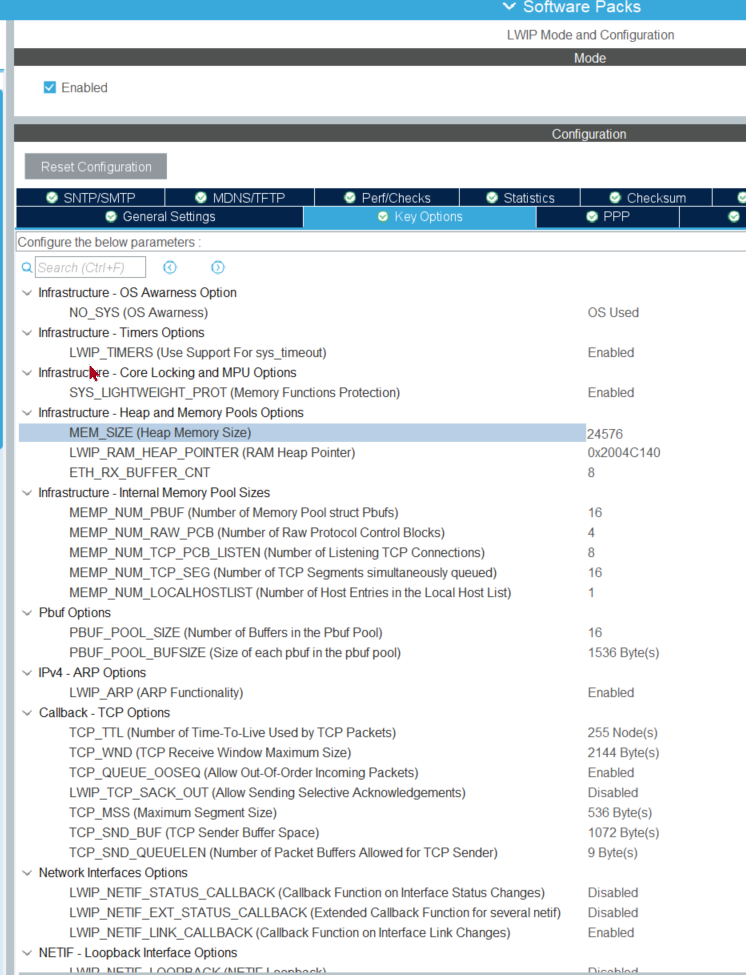Go to next search result arrow
Viewport: 746px width, 975px height.
pos(218,267)
